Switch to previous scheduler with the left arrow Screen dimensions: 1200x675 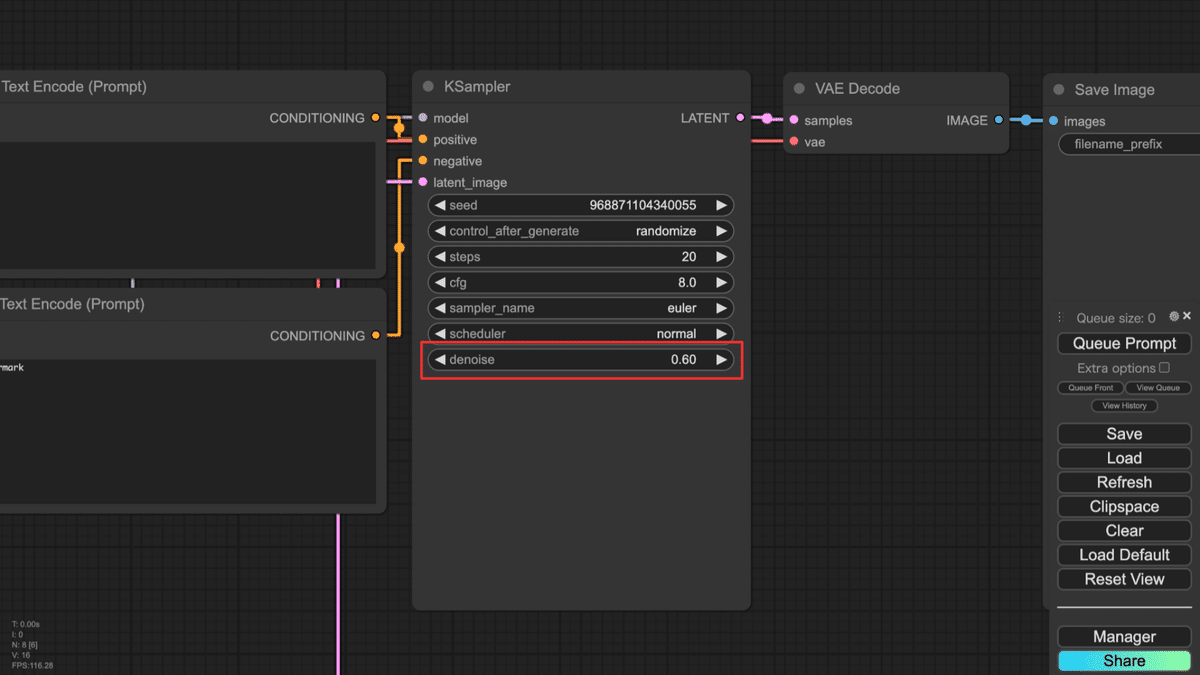pyautogui.click(x=439, y=334)
